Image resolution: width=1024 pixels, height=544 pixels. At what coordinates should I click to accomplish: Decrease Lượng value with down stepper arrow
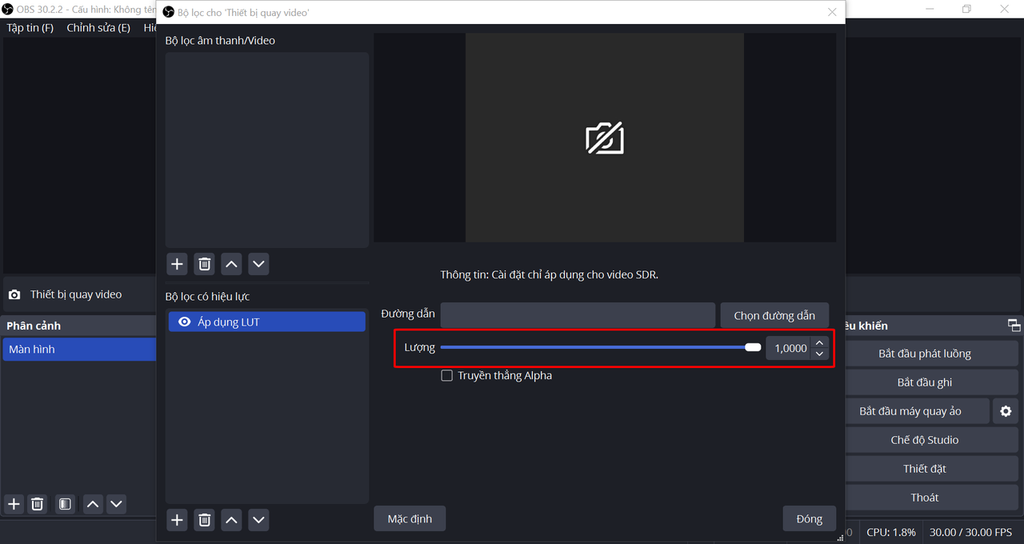820,353
